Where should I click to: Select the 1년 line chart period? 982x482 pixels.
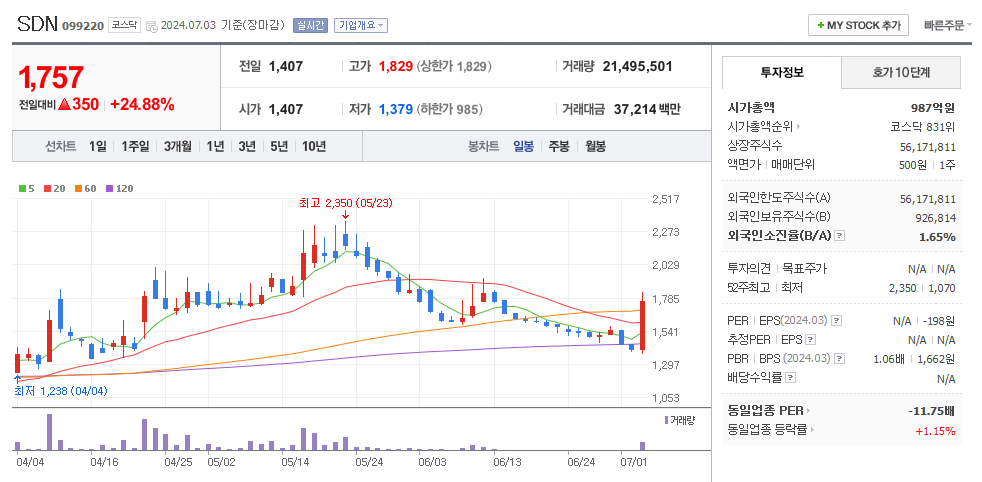tap(215, 146)
